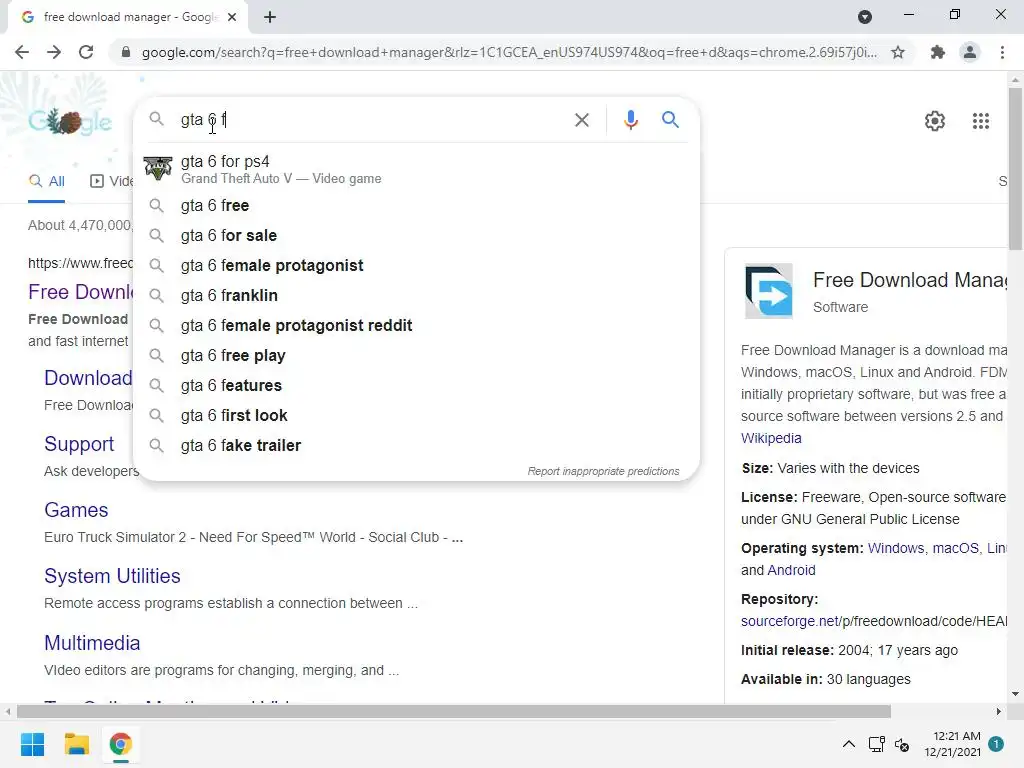Open the Games sitelink
Viewport: 1024px width, 768px height.
[76, 510]
